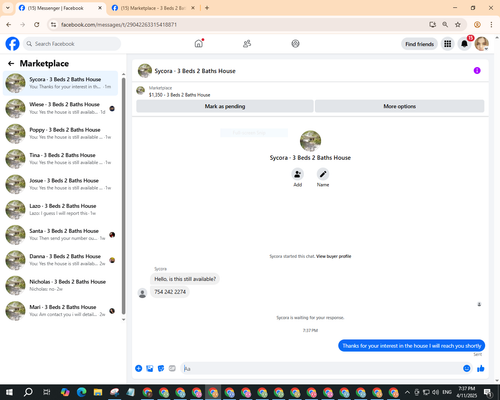The width and height of the screenshot is (500, 400).
Task: Open the Nicholas conversation
Action: tap(60, 285)
